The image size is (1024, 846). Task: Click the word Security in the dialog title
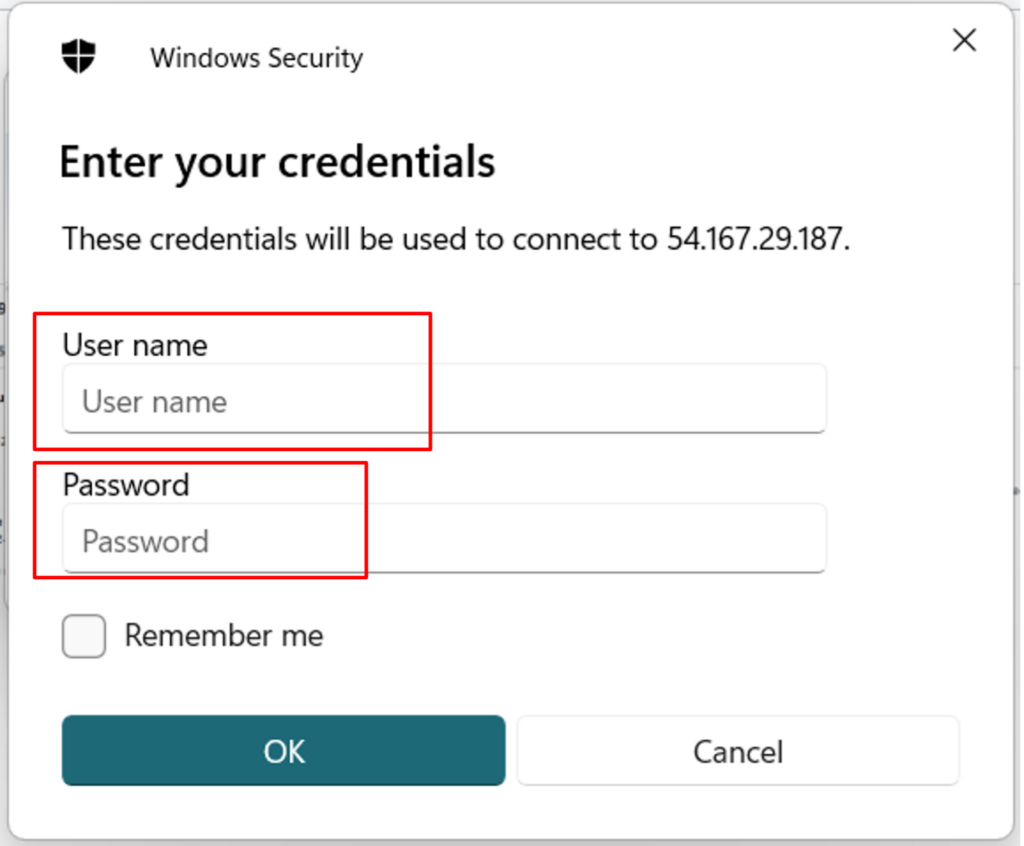tap(315, 57)
